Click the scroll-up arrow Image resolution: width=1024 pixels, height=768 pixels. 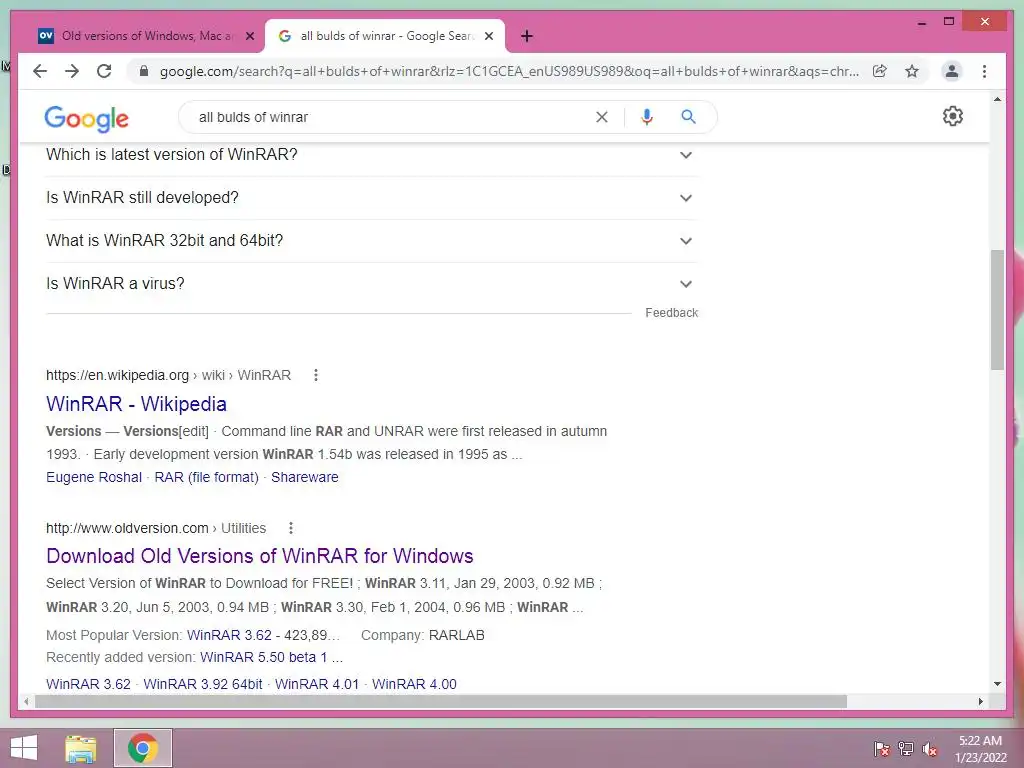(x=997, y=99)
